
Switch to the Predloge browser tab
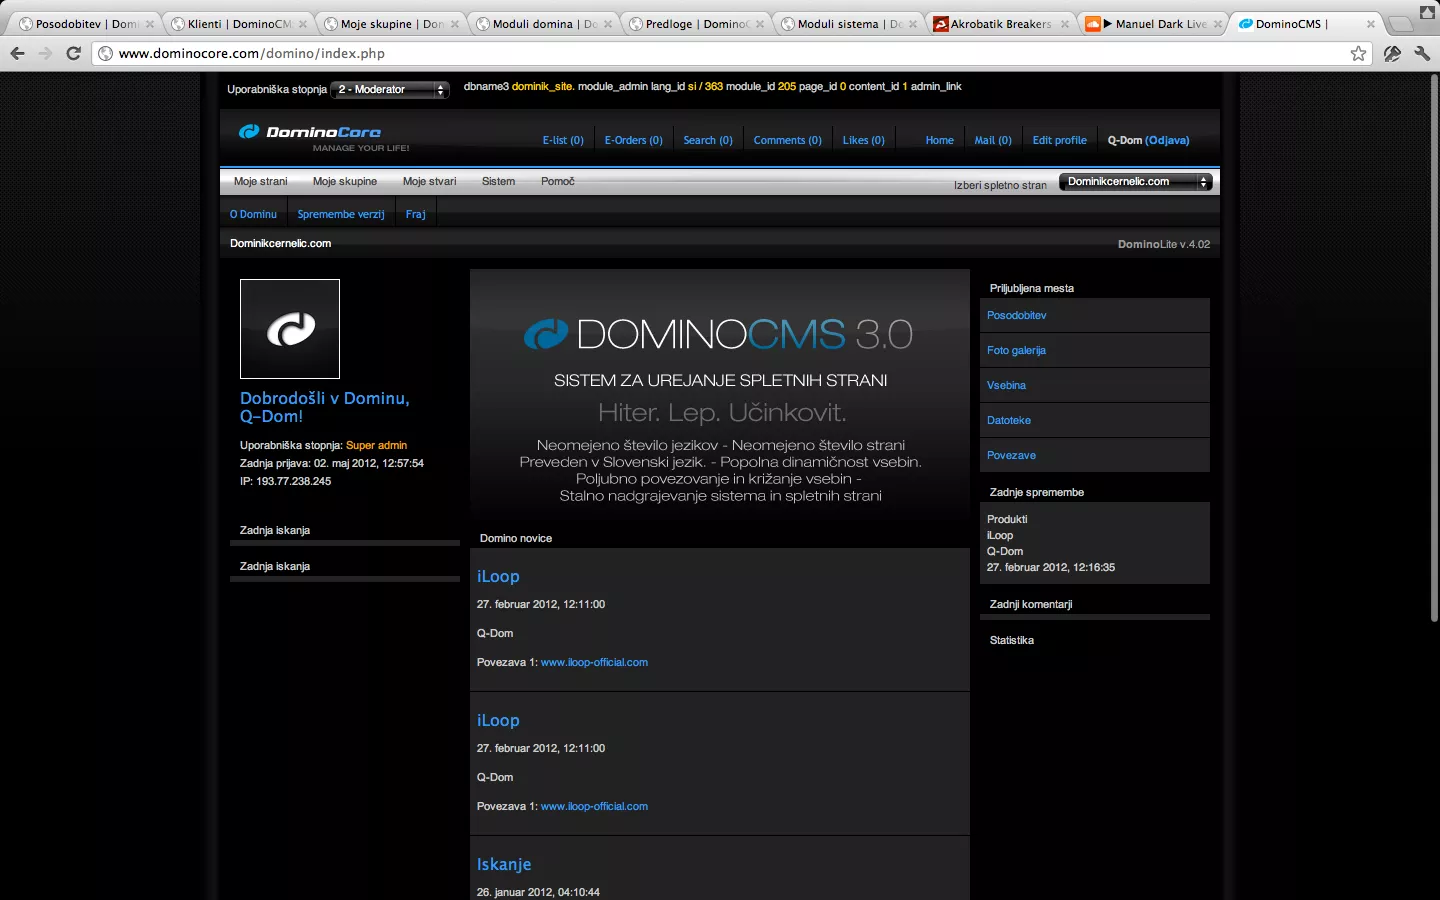pos(689,22)
